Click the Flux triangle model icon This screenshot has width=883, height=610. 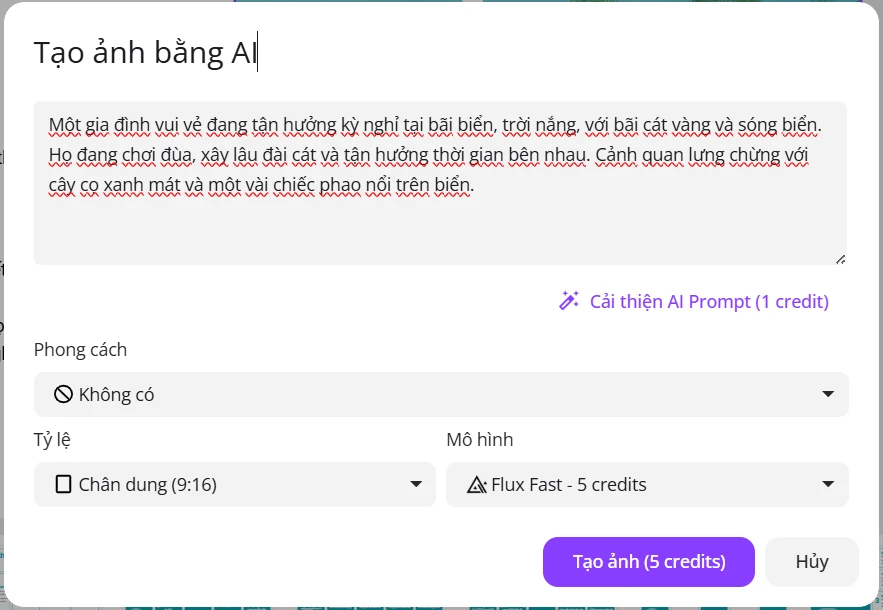[x=476, y=484]
